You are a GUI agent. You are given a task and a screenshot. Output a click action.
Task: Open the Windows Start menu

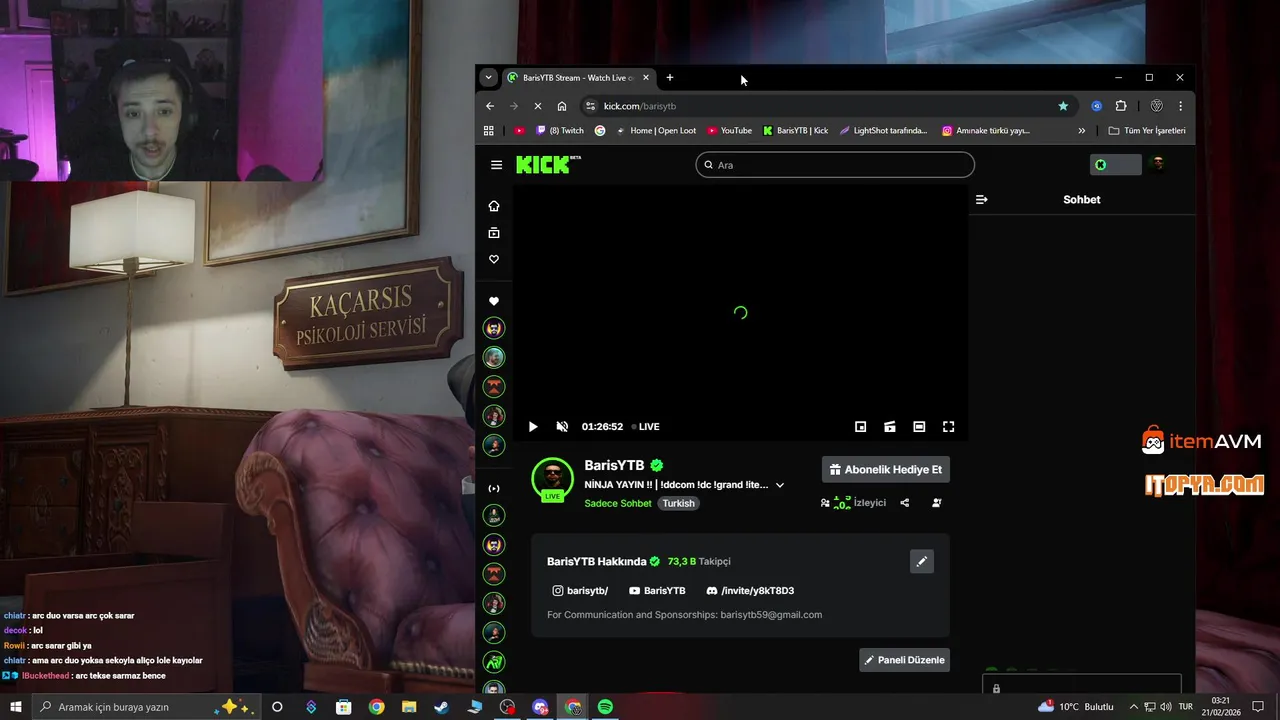pyautogui.click(x=16, y=706)
